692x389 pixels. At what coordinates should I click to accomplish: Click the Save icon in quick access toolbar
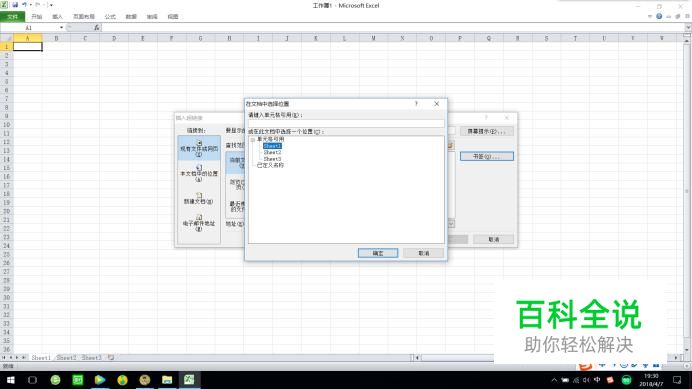15,5
